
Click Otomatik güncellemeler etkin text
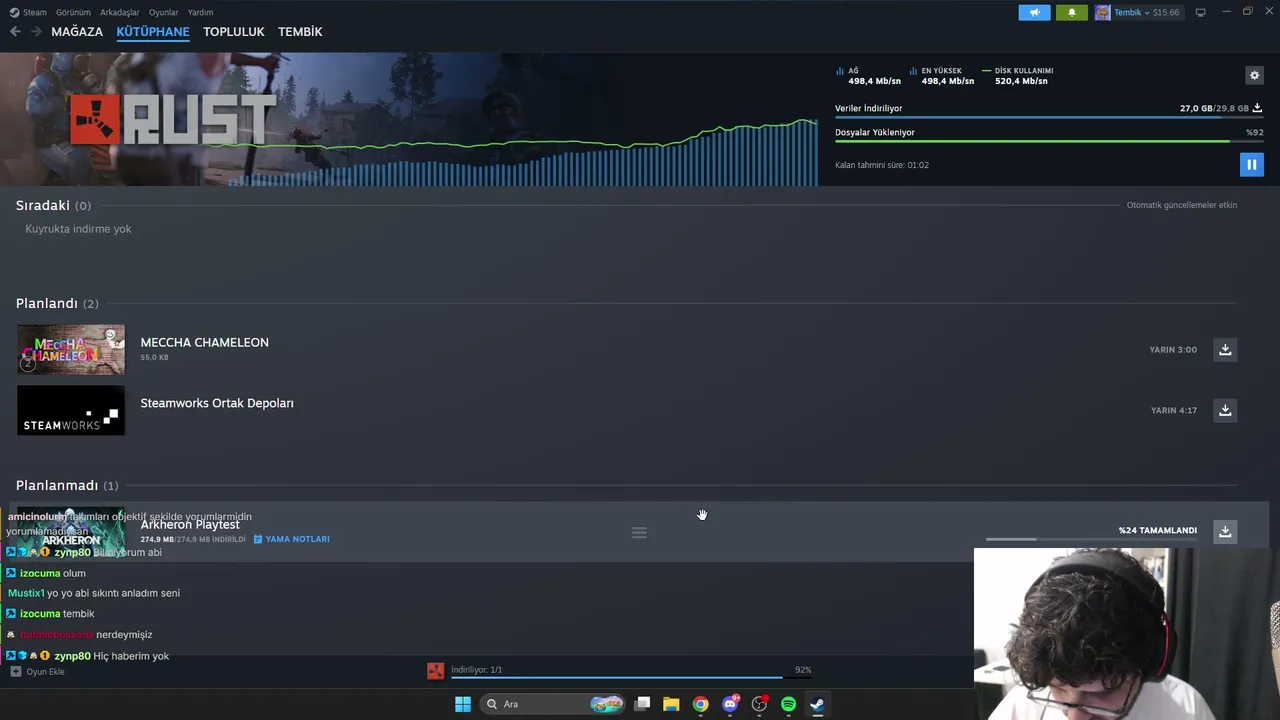pos(1182,205)
